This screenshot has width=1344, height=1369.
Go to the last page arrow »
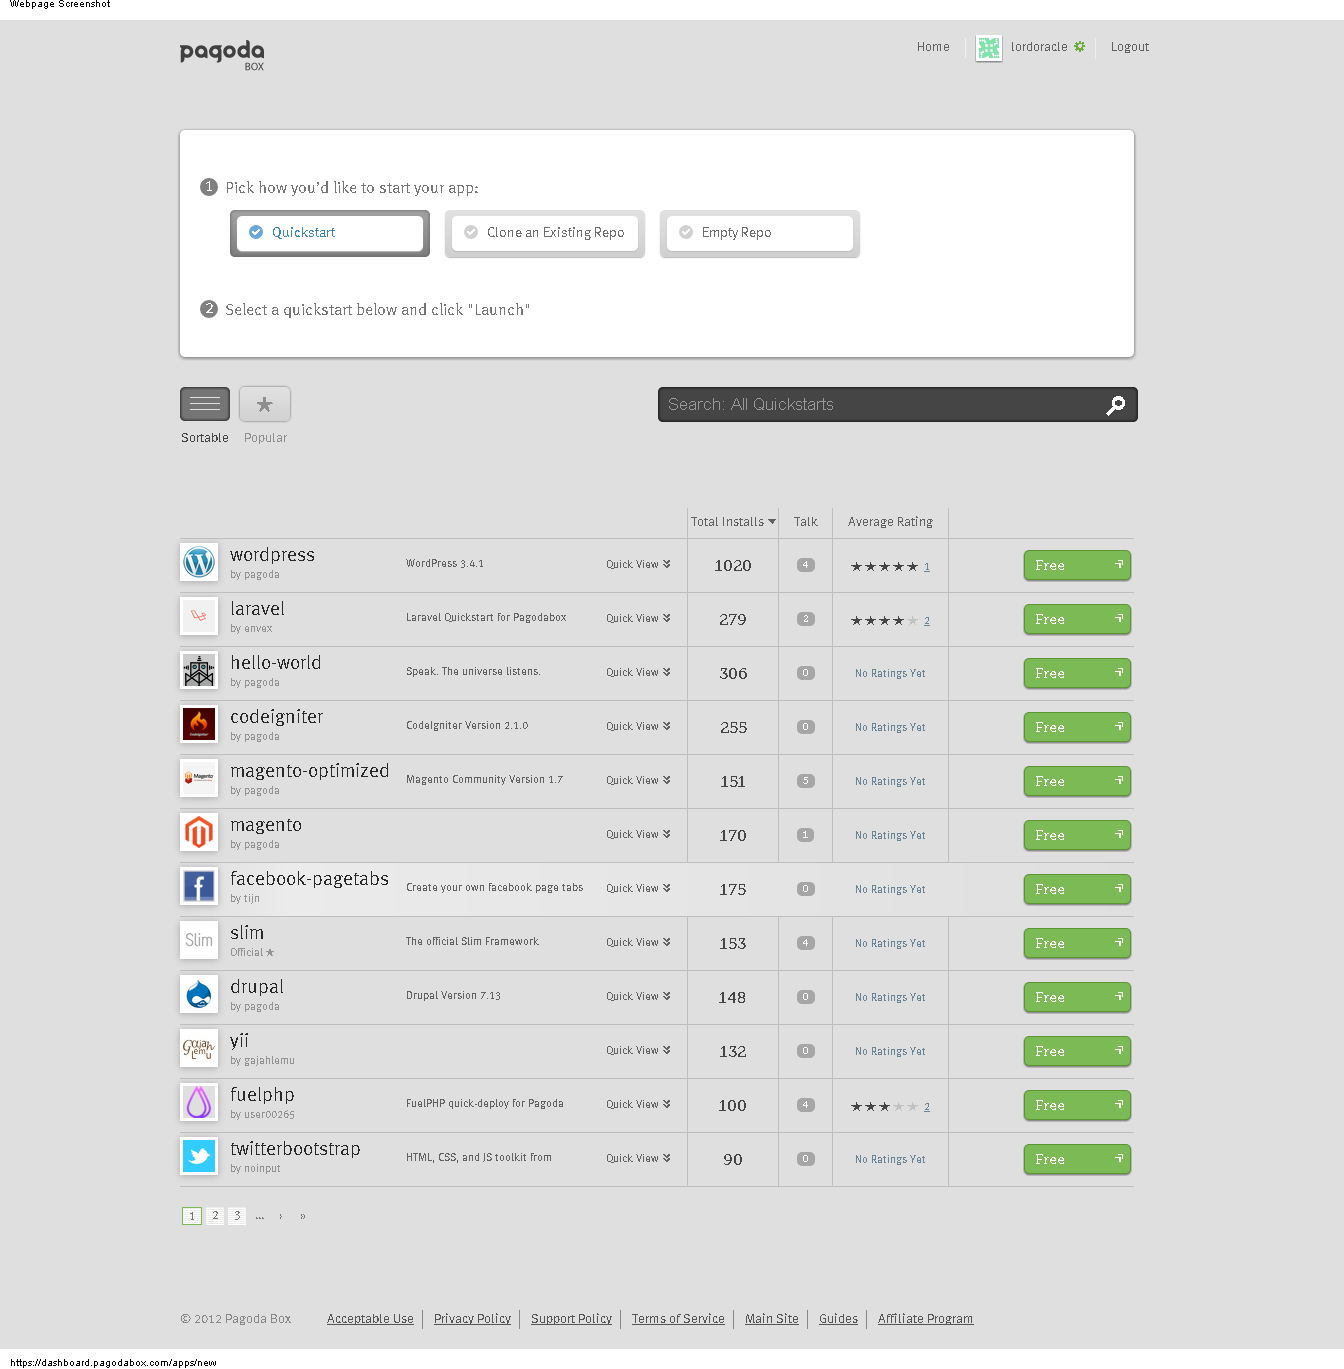303,1216
